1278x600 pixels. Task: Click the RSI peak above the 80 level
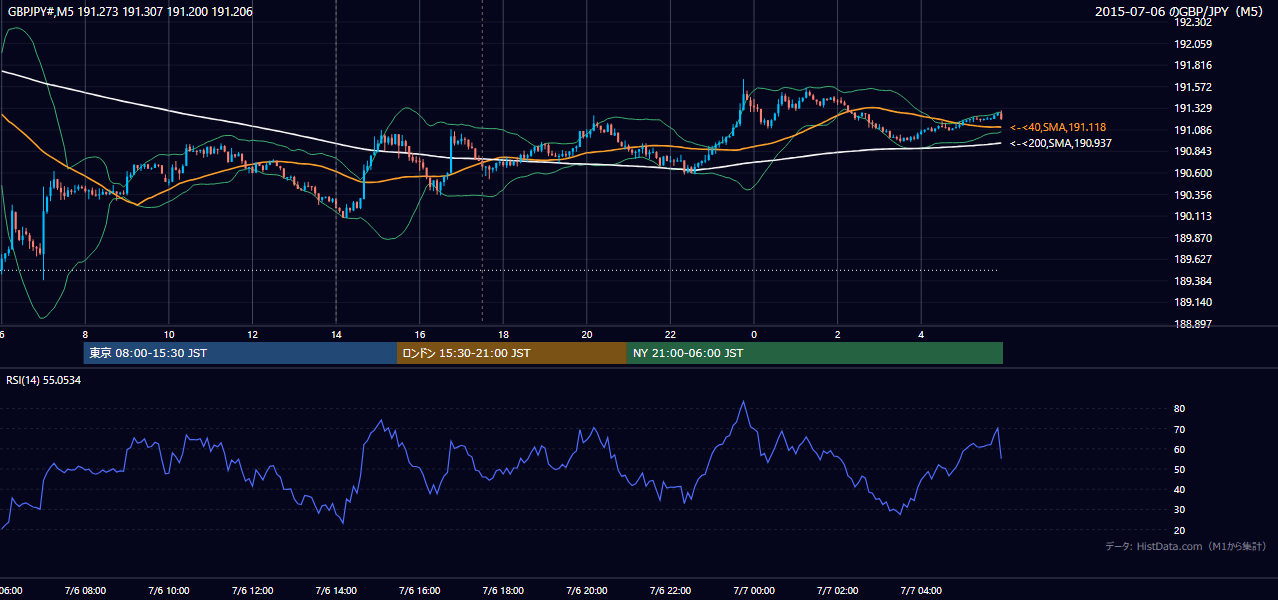click(x=743, y=403)
